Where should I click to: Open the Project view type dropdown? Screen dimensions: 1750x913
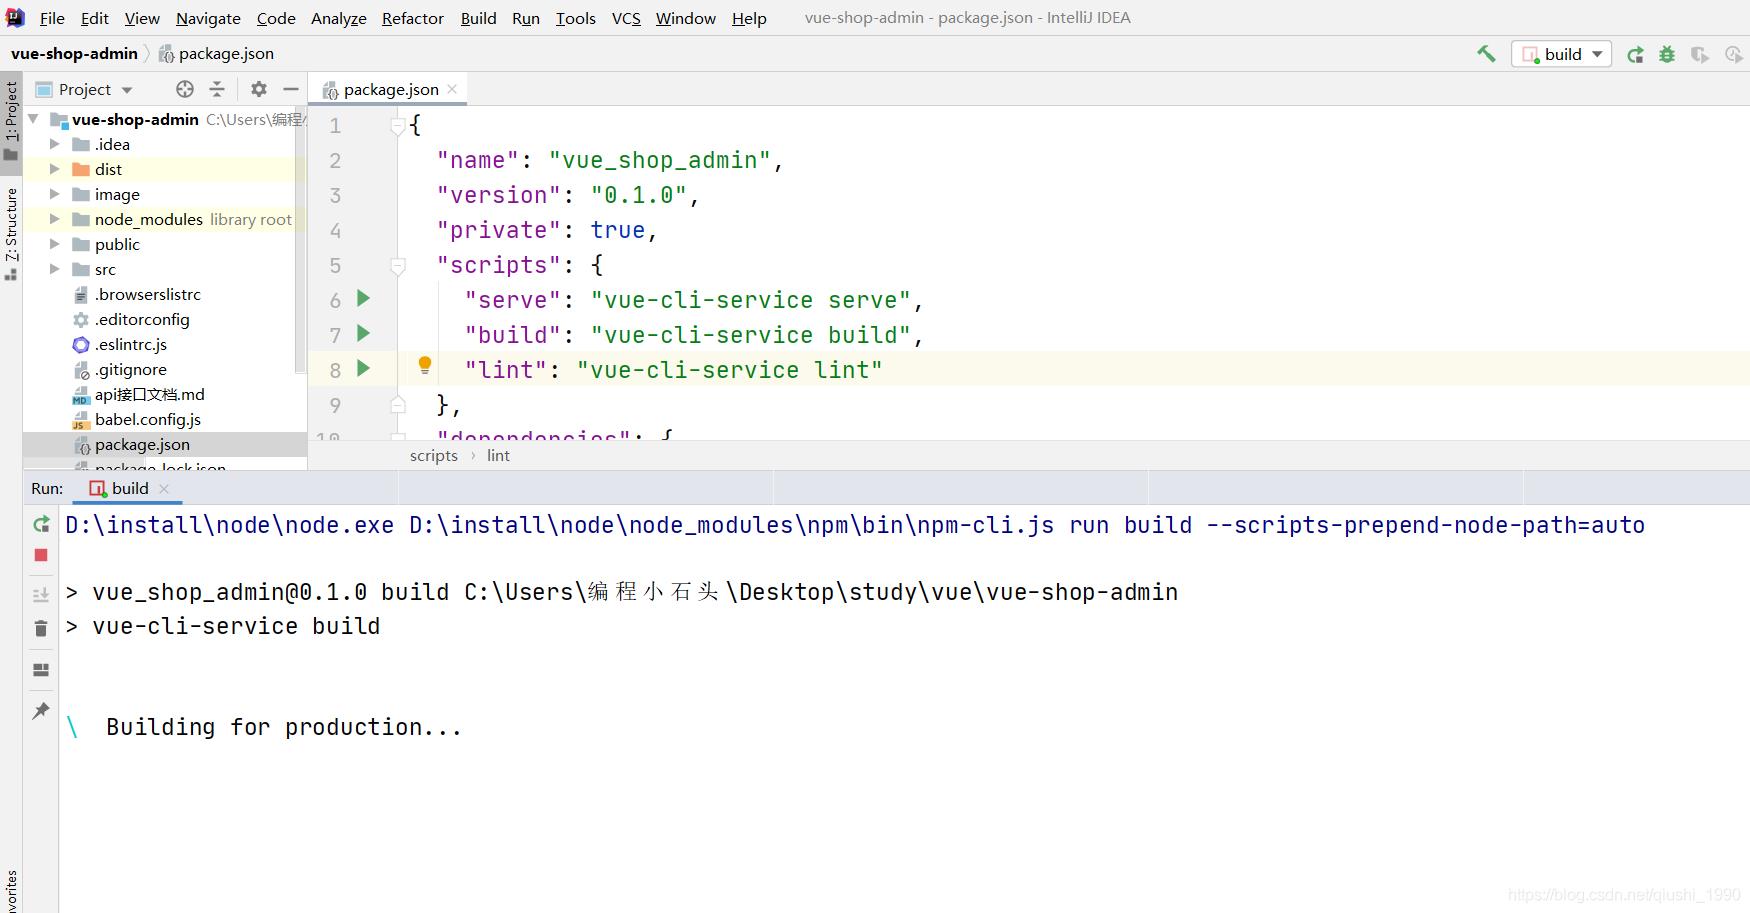(x=84, y=89)
